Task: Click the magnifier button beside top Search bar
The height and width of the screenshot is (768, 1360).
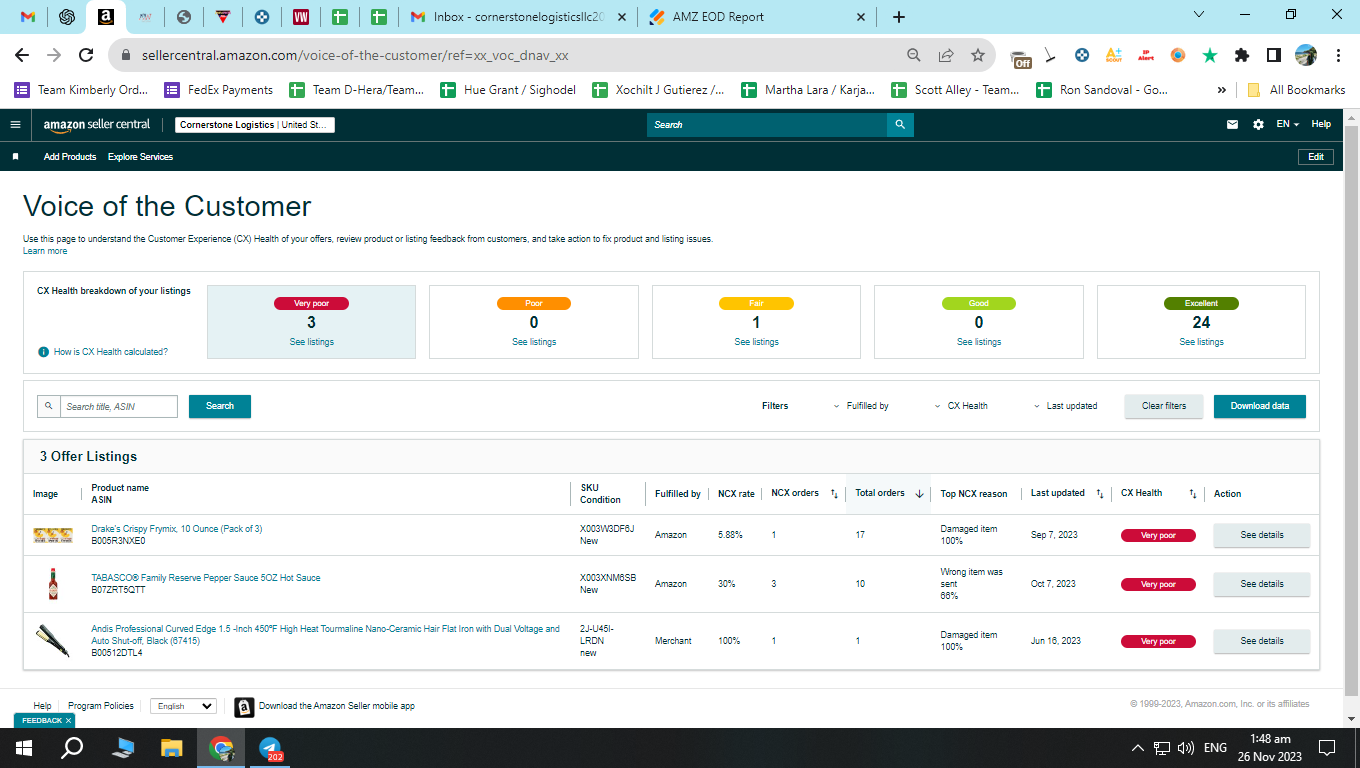Action: (900, 125)
